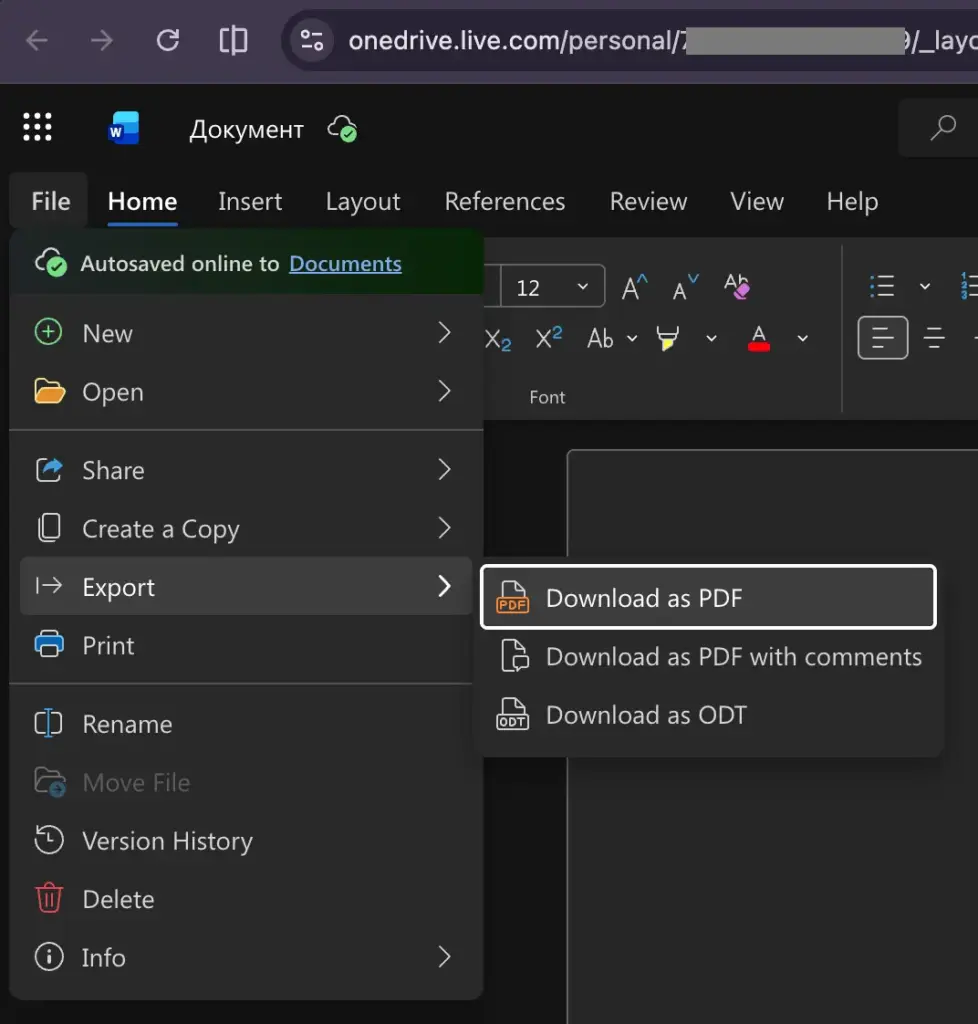
Task: Select Version History in File menu
Action: [246, 840]
